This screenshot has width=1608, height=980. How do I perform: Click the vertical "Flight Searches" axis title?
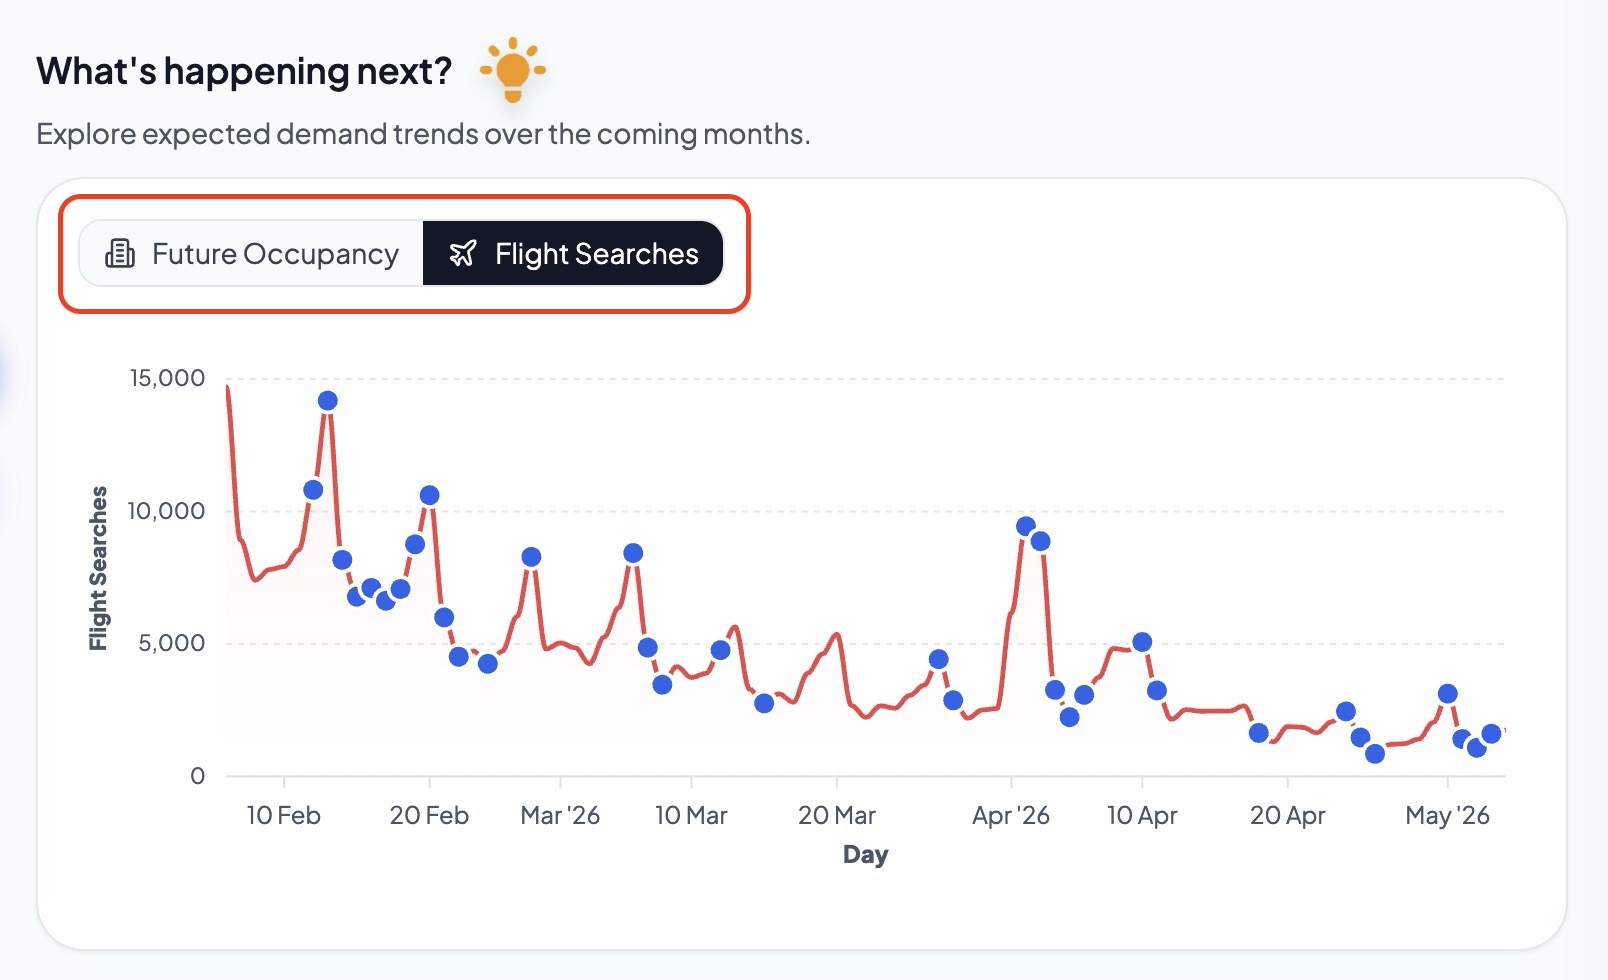[98, 568]
